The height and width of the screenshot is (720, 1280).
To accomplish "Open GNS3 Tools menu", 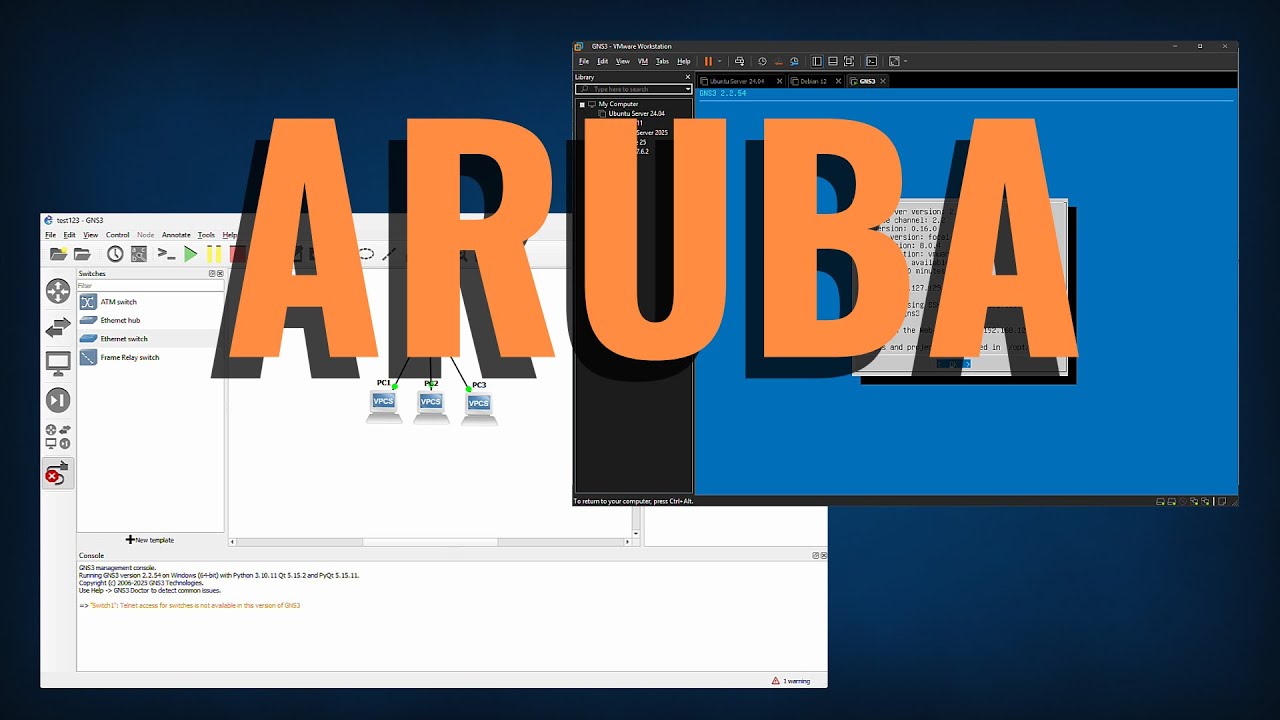I will [206, 235].
